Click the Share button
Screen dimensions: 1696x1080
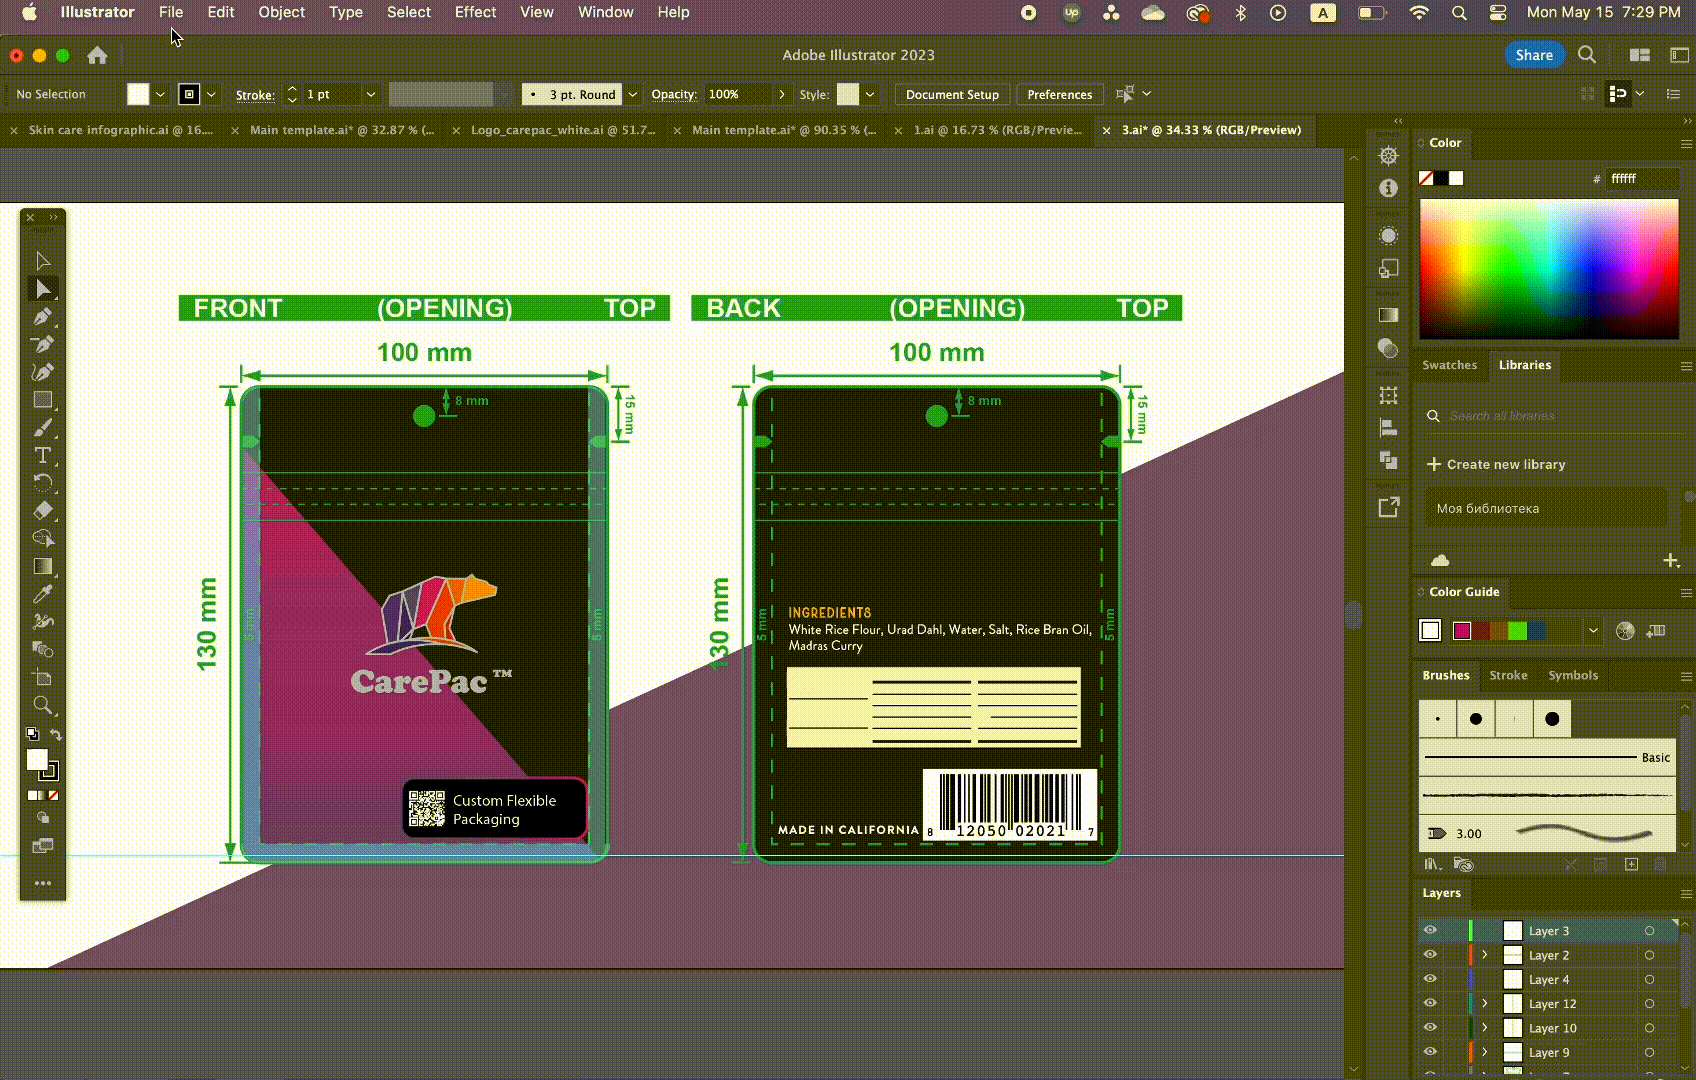coord(1533,55)
